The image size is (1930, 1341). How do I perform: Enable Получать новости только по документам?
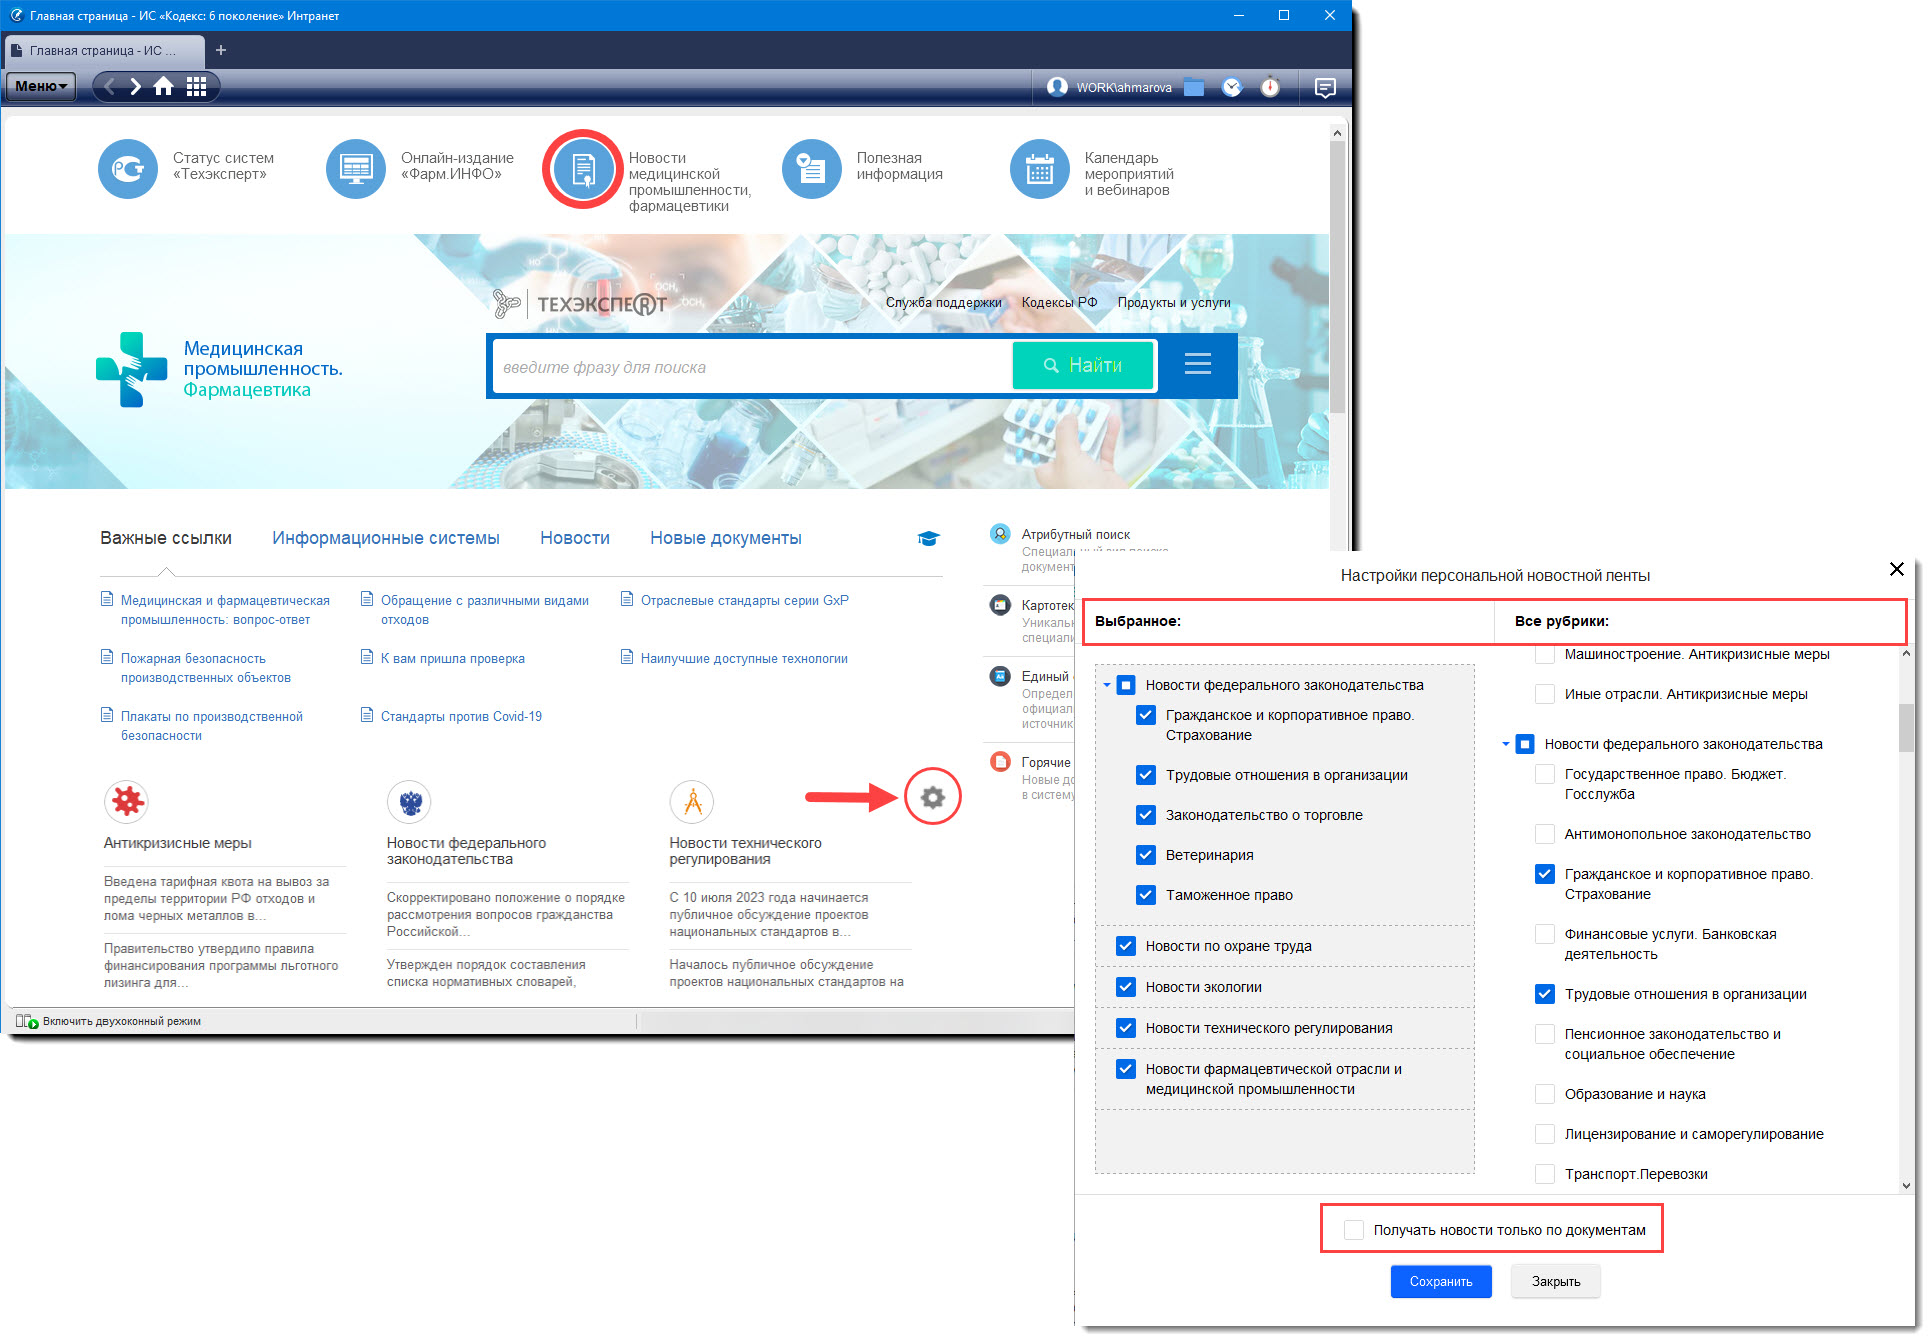tap(1354, 1230)
